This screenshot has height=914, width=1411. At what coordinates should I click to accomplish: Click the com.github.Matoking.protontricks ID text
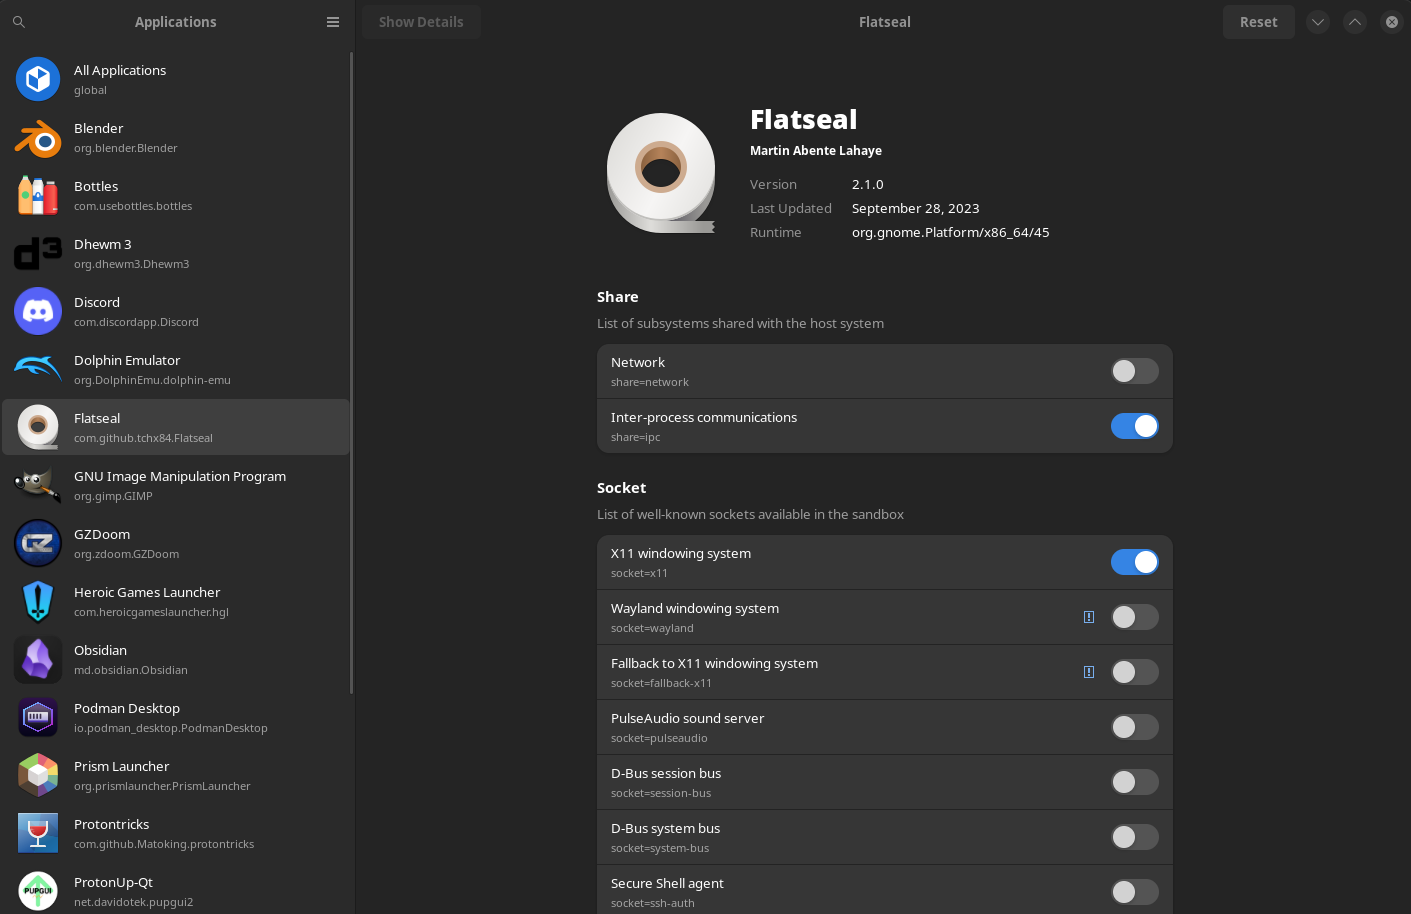(164, 844)
